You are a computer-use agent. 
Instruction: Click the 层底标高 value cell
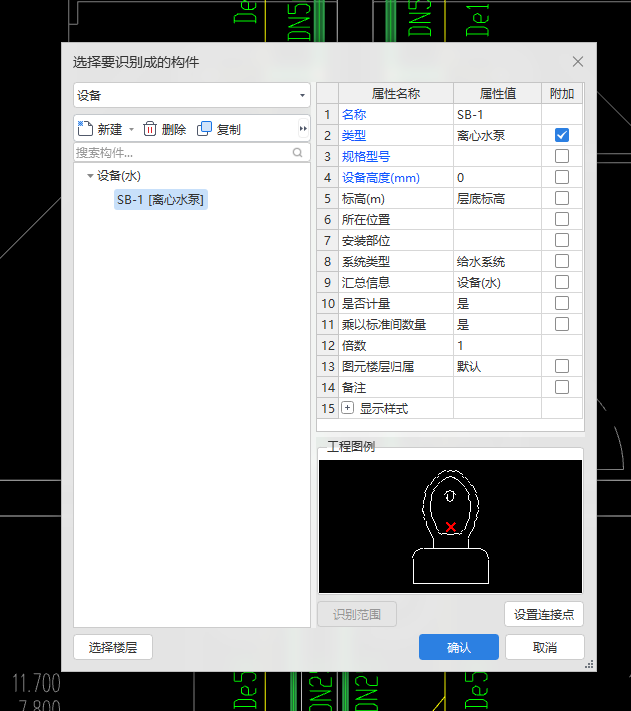pyautogui.click(x=497, y=198)
